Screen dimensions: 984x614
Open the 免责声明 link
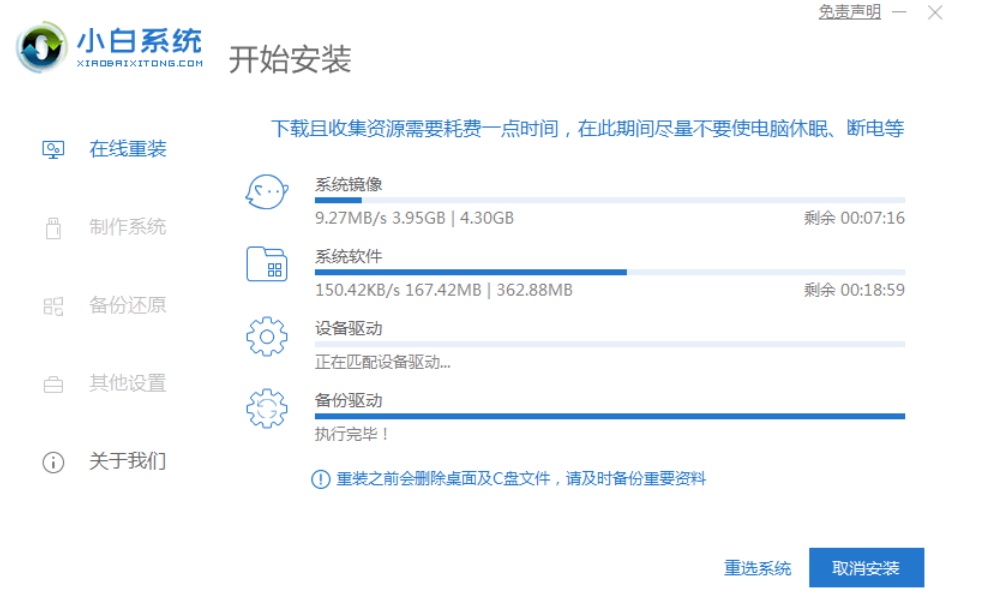click(x=849, y=12)
